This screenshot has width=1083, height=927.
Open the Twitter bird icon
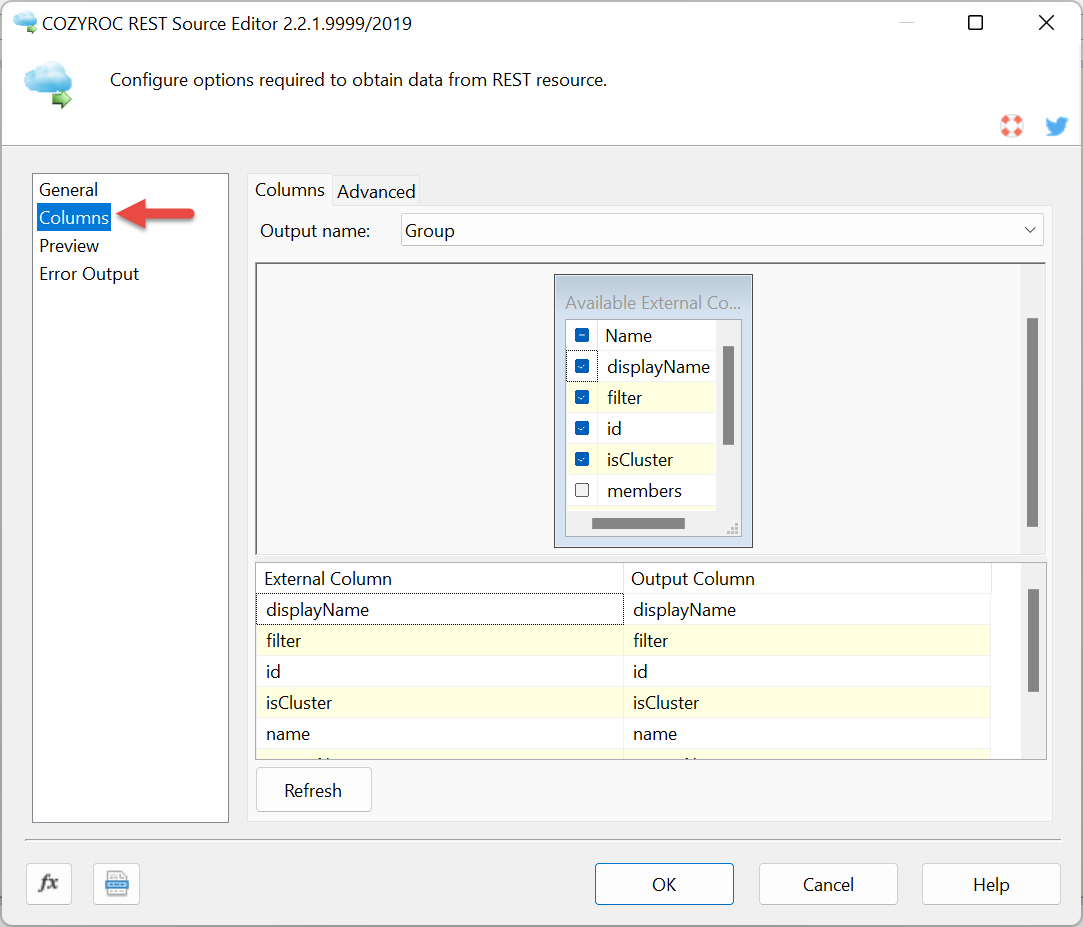[1055, 126]
